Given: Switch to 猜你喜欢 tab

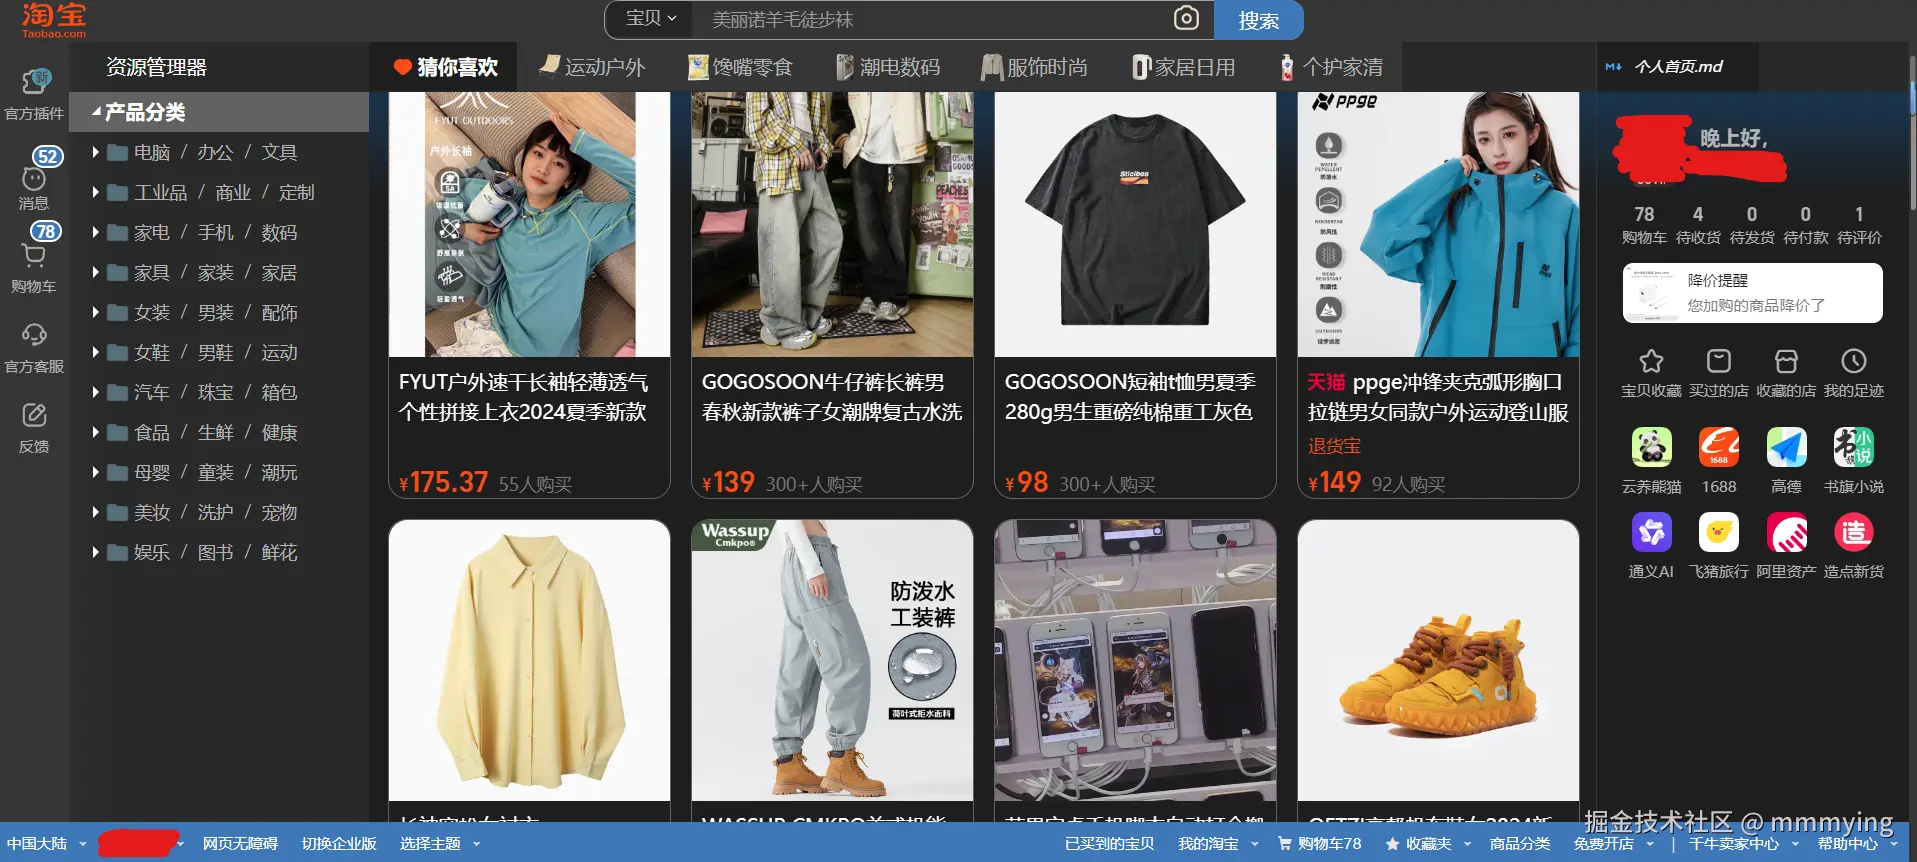Looking at the screenshot, I should click(x=445, y=67).
